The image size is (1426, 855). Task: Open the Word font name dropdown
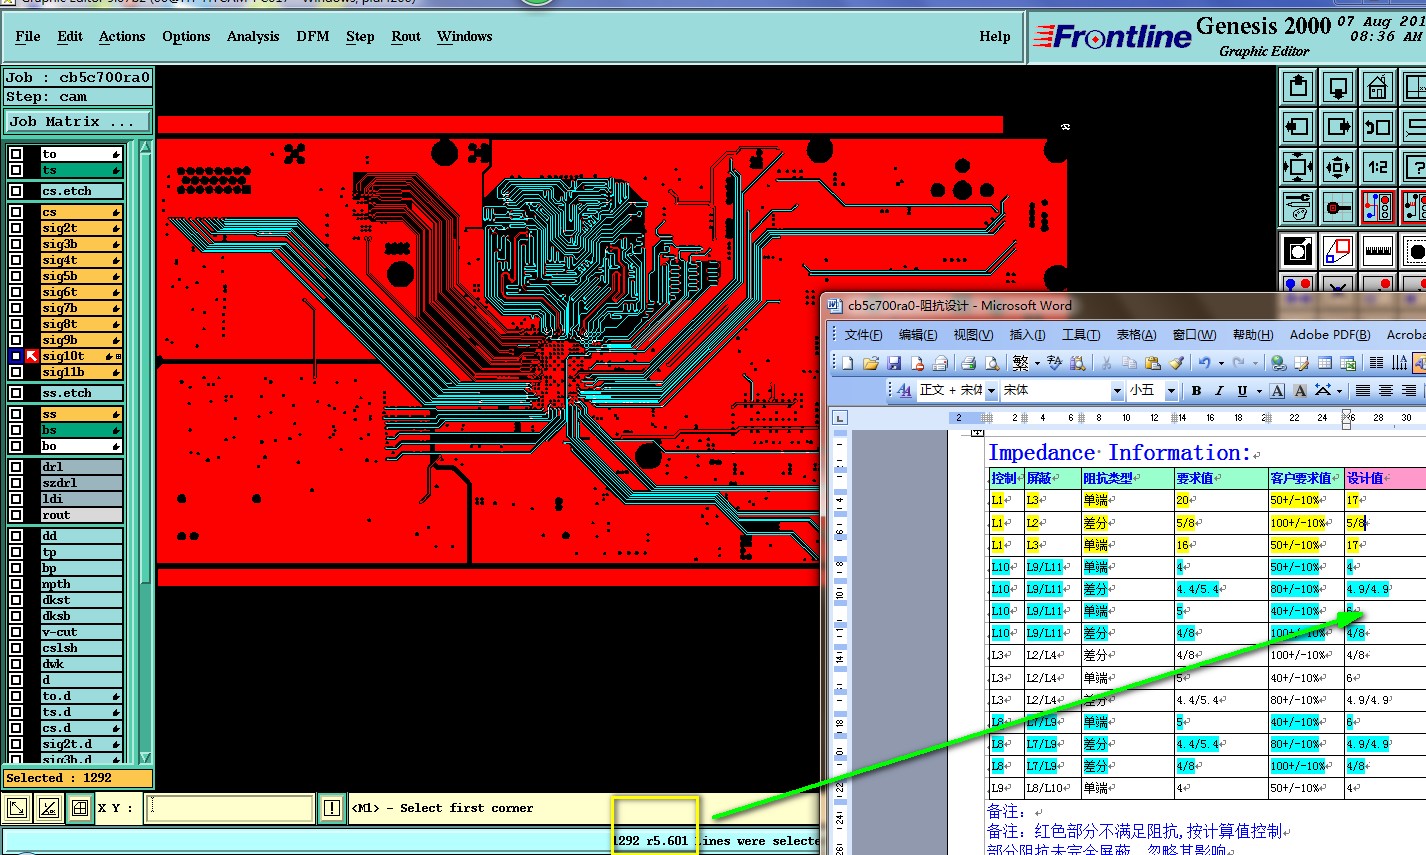1117,390
